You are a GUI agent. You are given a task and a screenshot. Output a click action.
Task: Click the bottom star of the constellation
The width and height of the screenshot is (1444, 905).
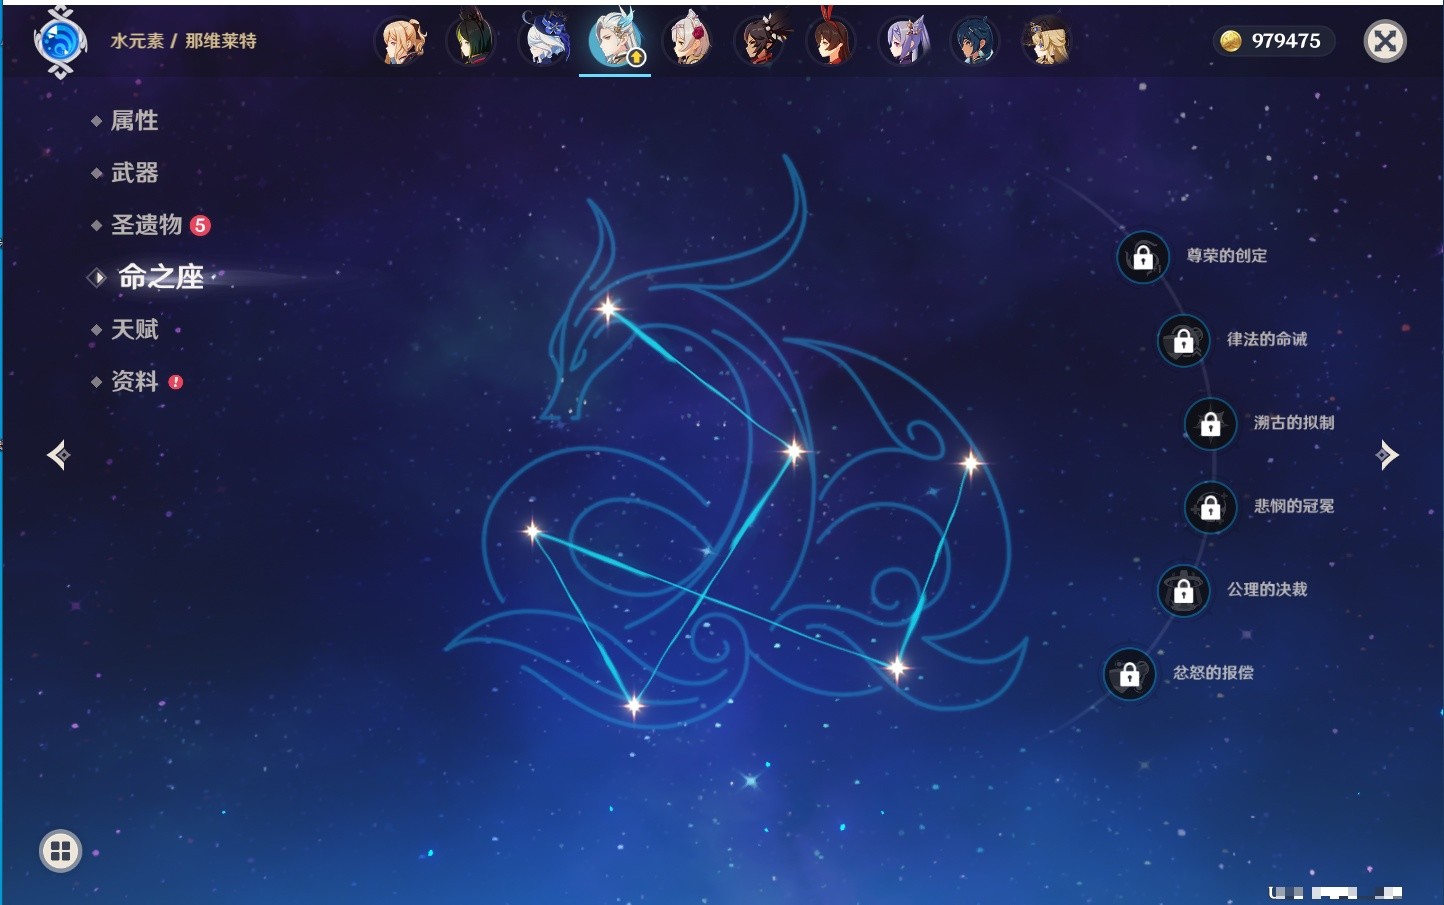point(633,705)
